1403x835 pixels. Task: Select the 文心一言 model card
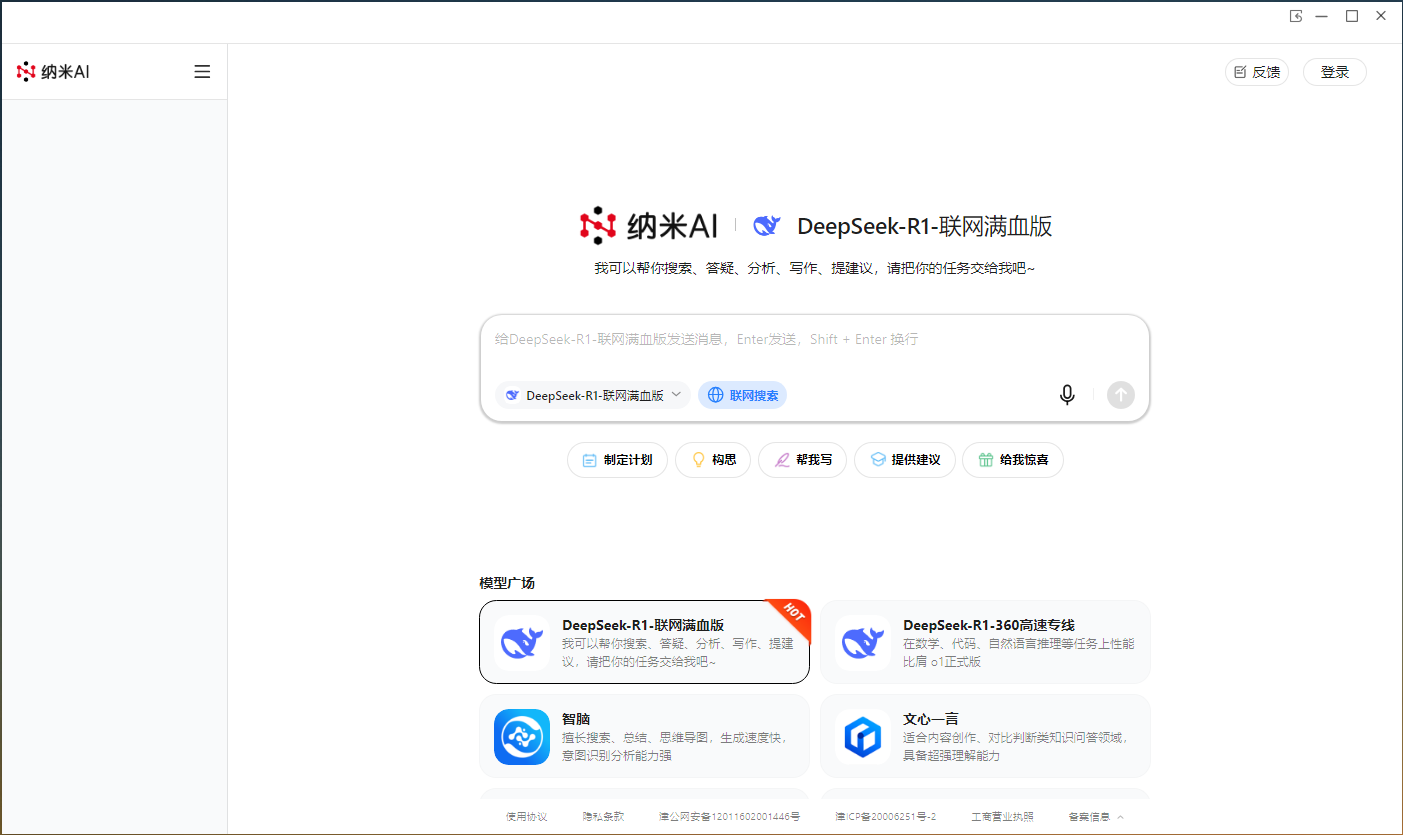tap(986, 736)
